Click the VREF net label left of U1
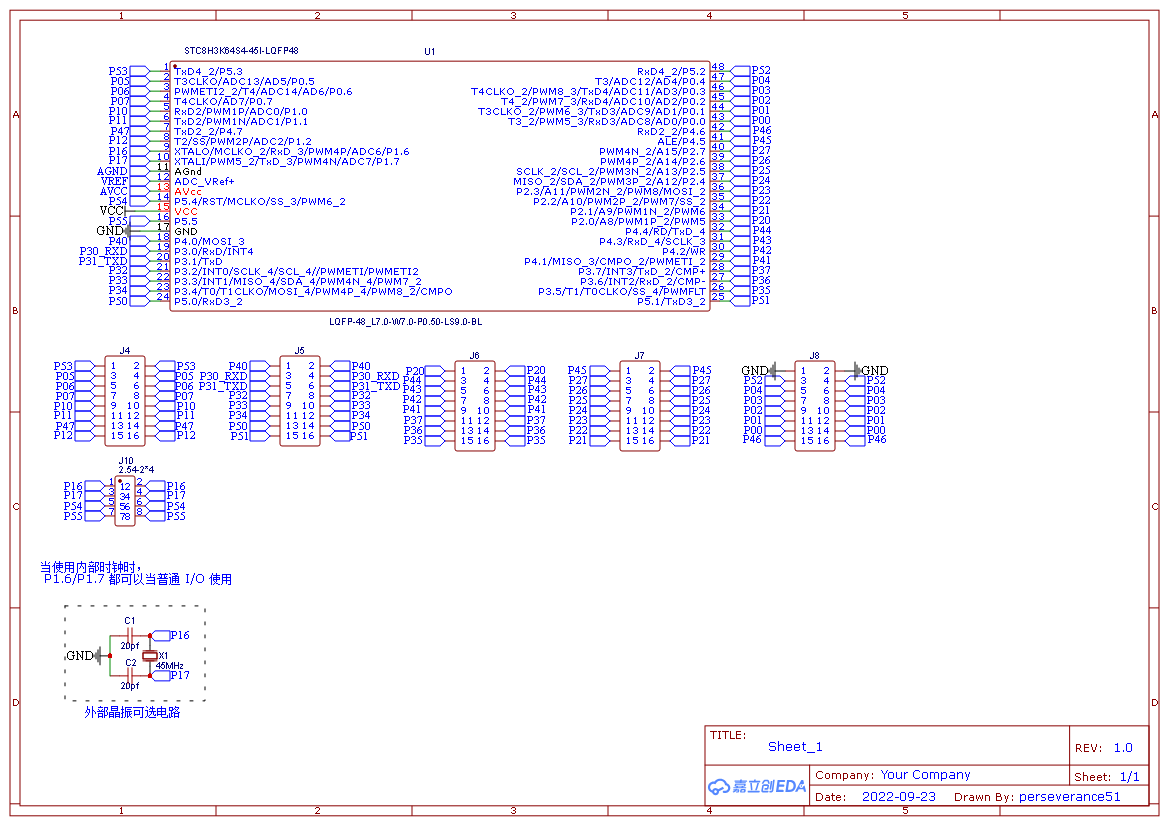This screenshot has width=1169, height=827. [x=114, y=181]
